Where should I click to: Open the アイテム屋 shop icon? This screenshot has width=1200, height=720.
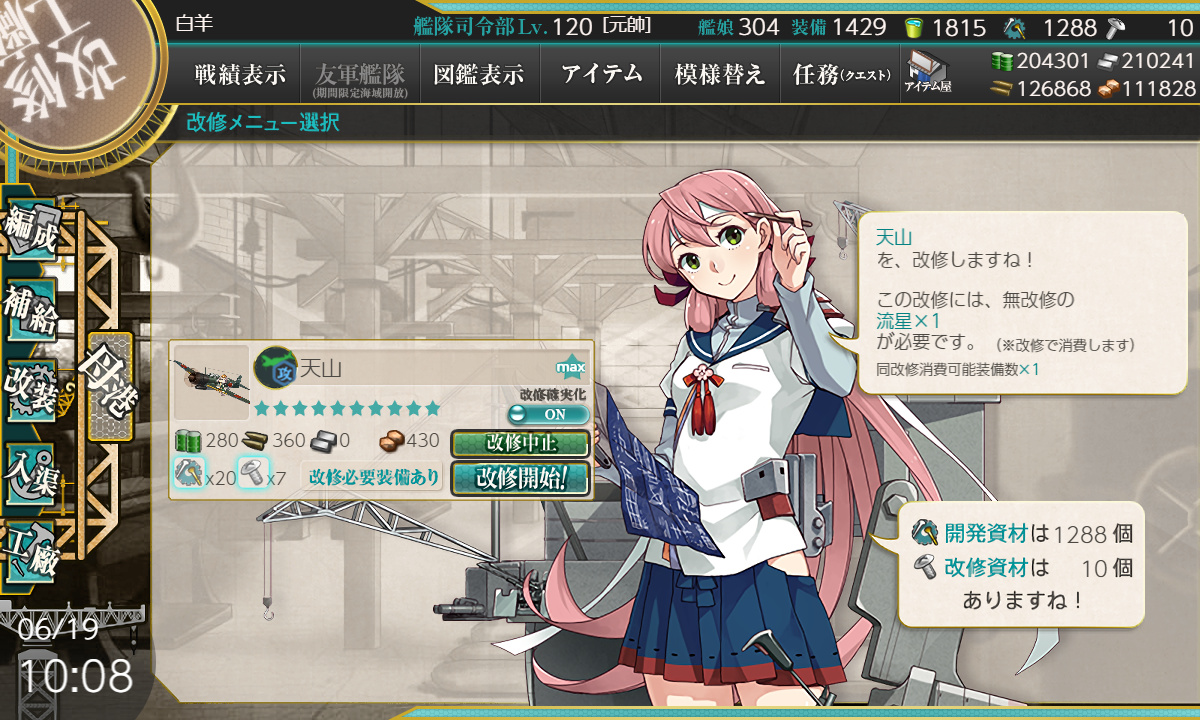click(x=928, y=73)
